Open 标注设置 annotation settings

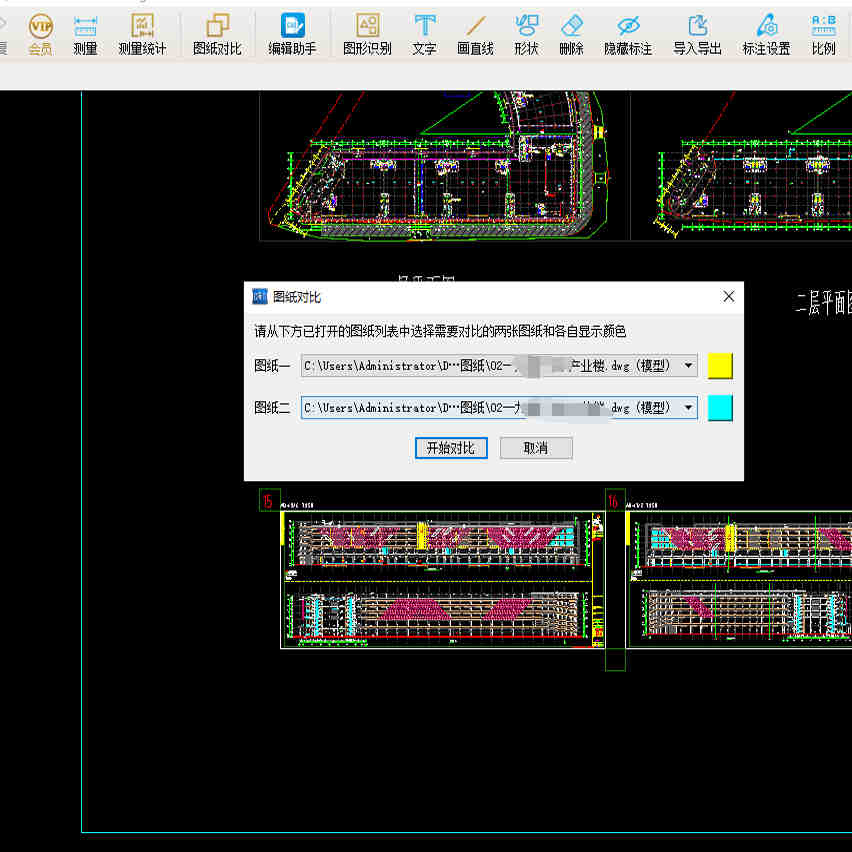pyautogui.click(x=767, y=35)
